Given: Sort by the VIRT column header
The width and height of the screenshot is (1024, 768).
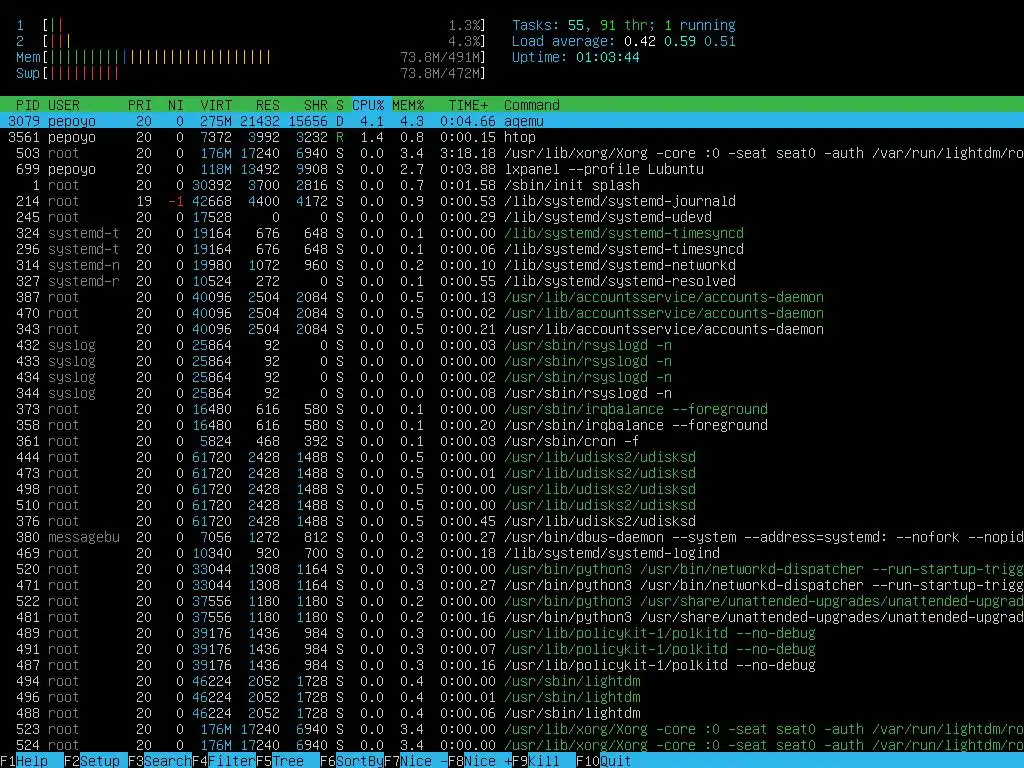Looking at the screenshot, I should 216,105.
